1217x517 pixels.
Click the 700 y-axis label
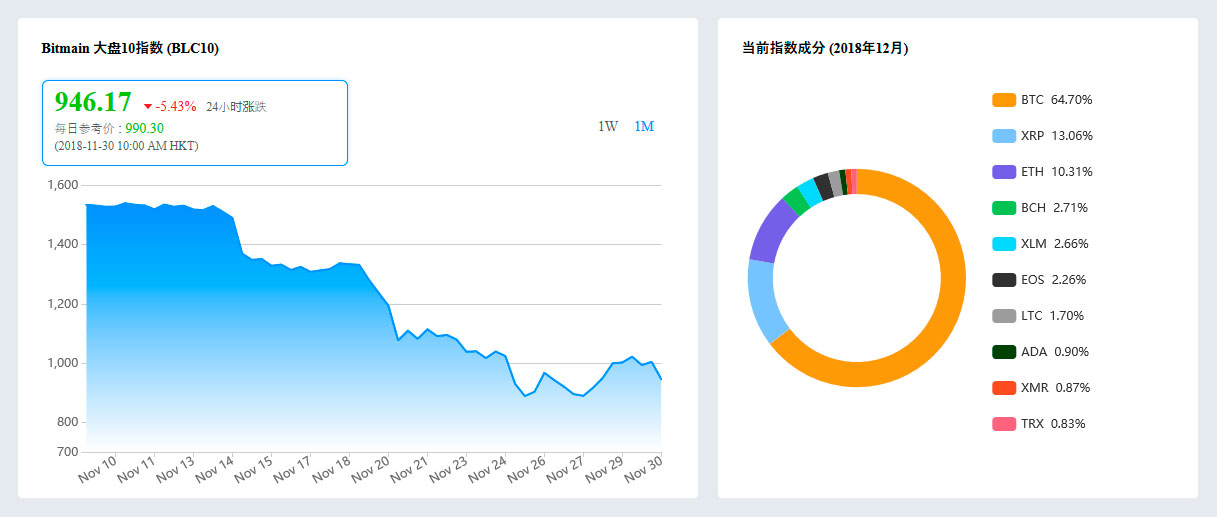(x=68, y=452)
